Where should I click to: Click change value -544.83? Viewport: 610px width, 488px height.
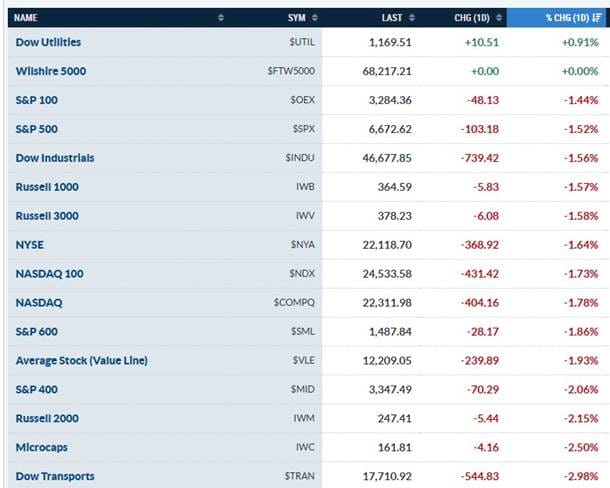click(x=480, y=476)
